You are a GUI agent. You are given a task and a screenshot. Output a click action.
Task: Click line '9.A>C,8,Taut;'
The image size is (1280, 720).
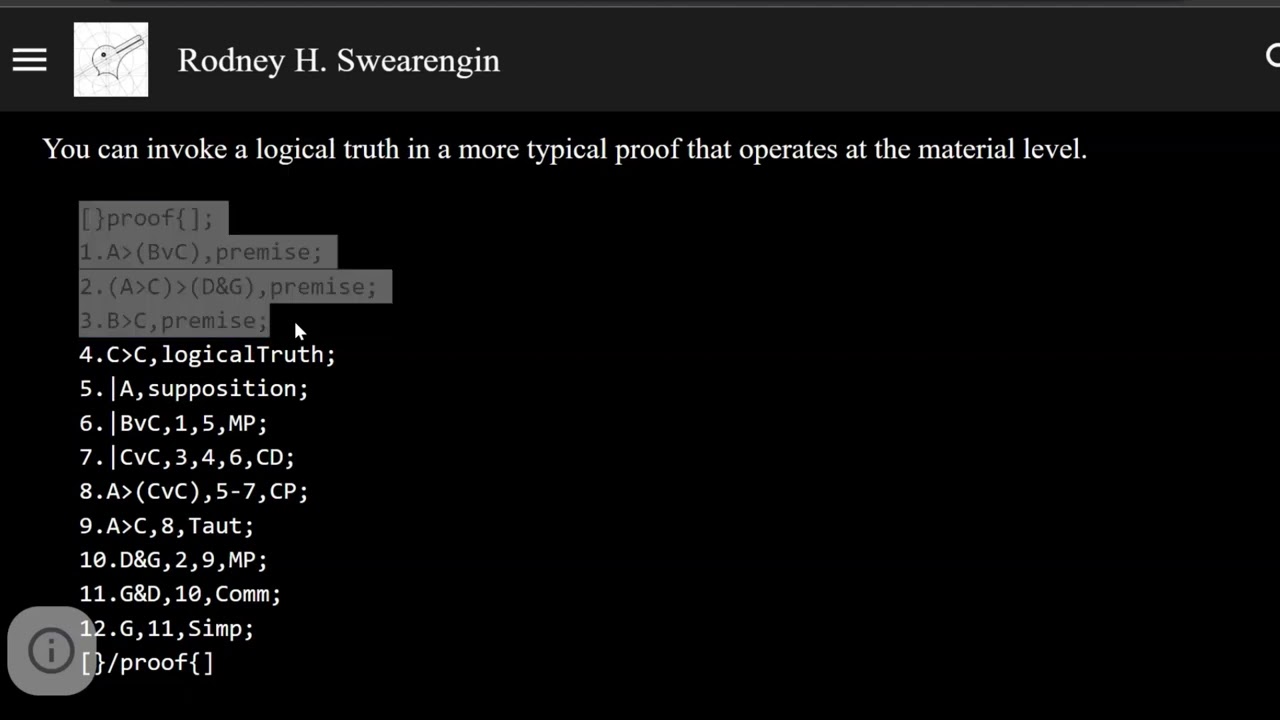pyautogui.click(x=167, y=525)
